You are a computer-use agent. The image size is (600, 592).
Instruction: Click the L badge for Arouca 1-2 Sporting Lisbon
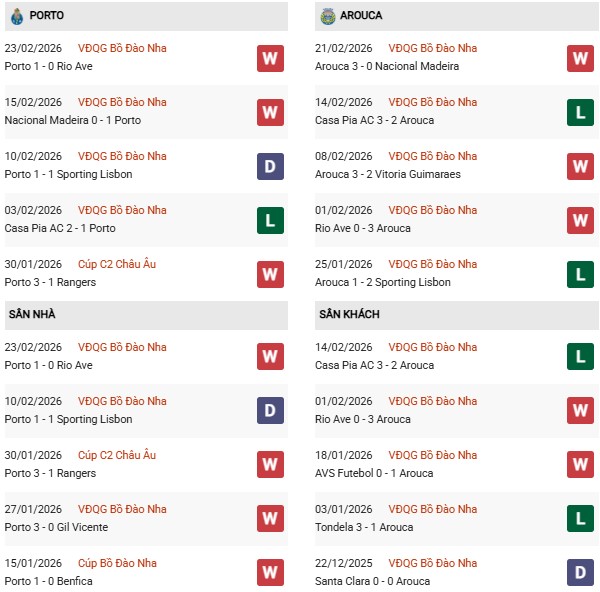pos(581,274)
